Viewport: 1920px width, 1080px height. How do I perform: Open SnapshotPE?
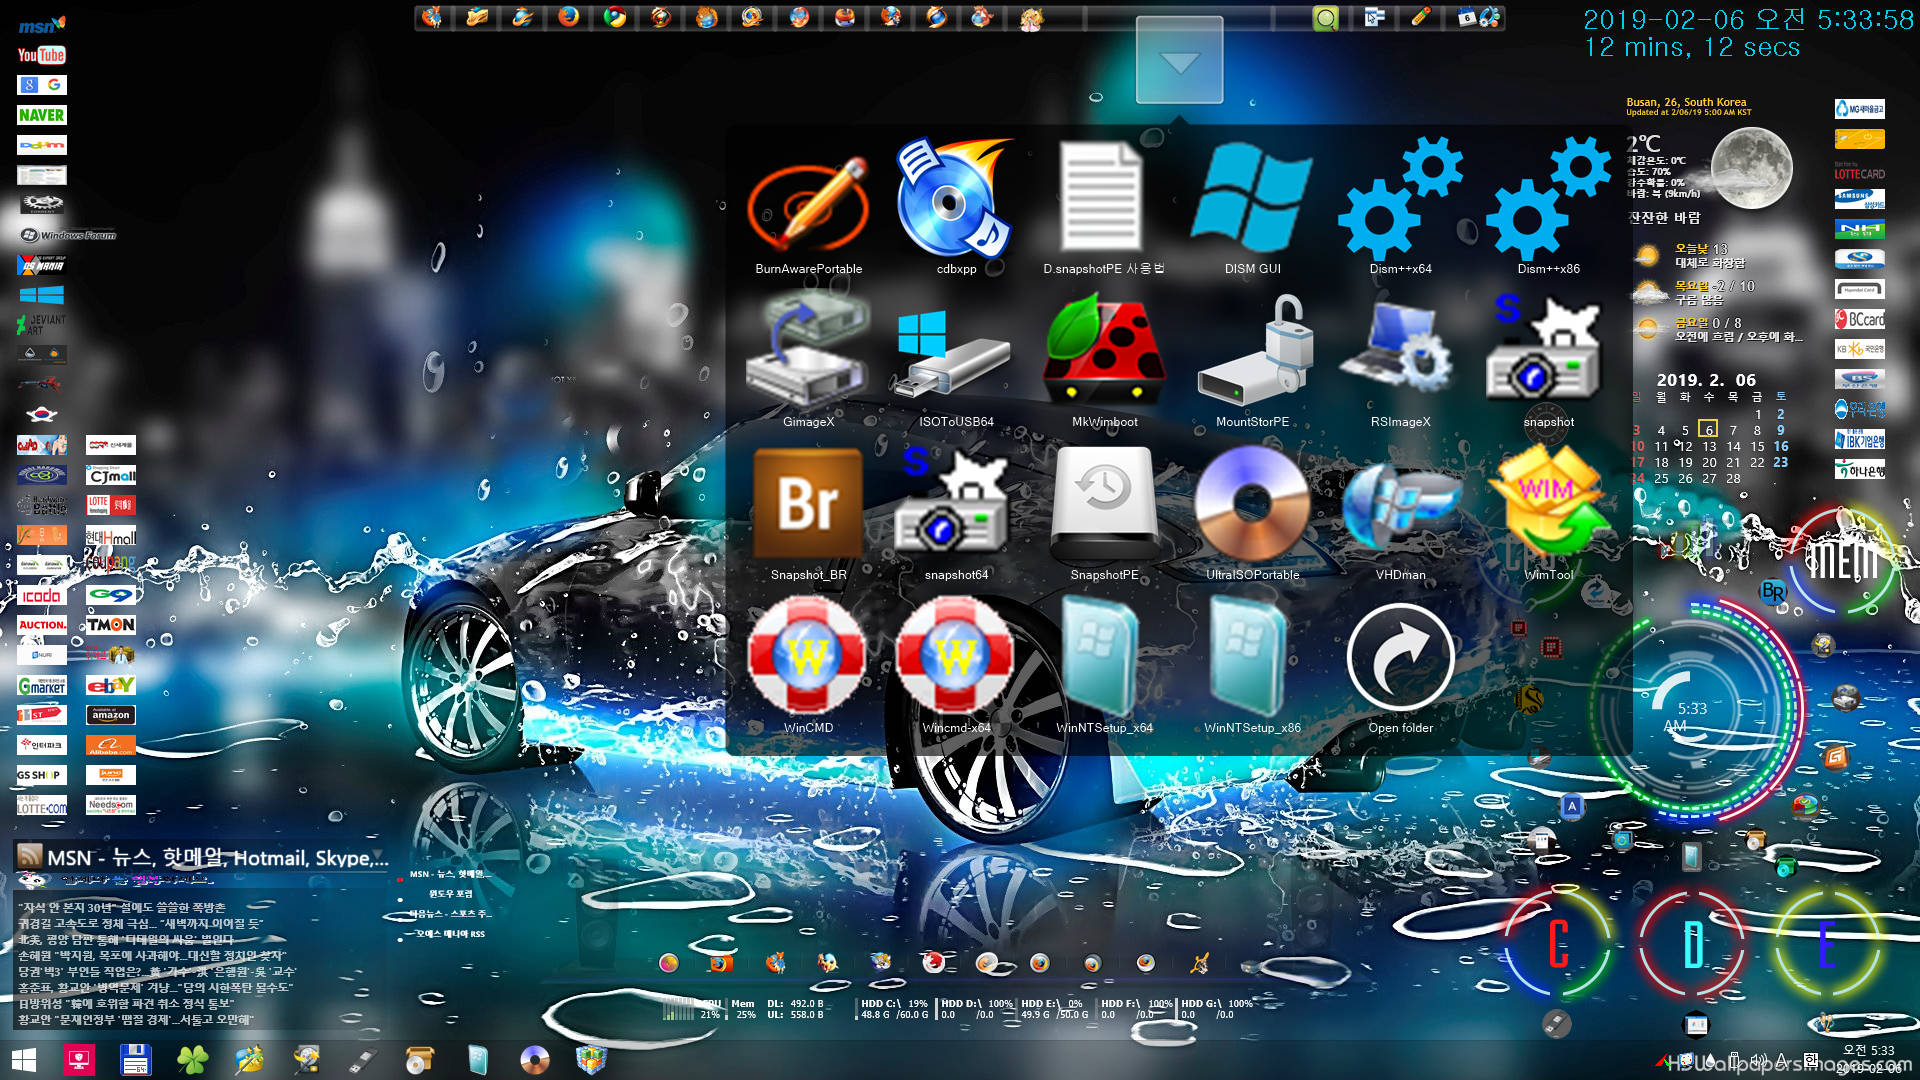[1104, 503]
